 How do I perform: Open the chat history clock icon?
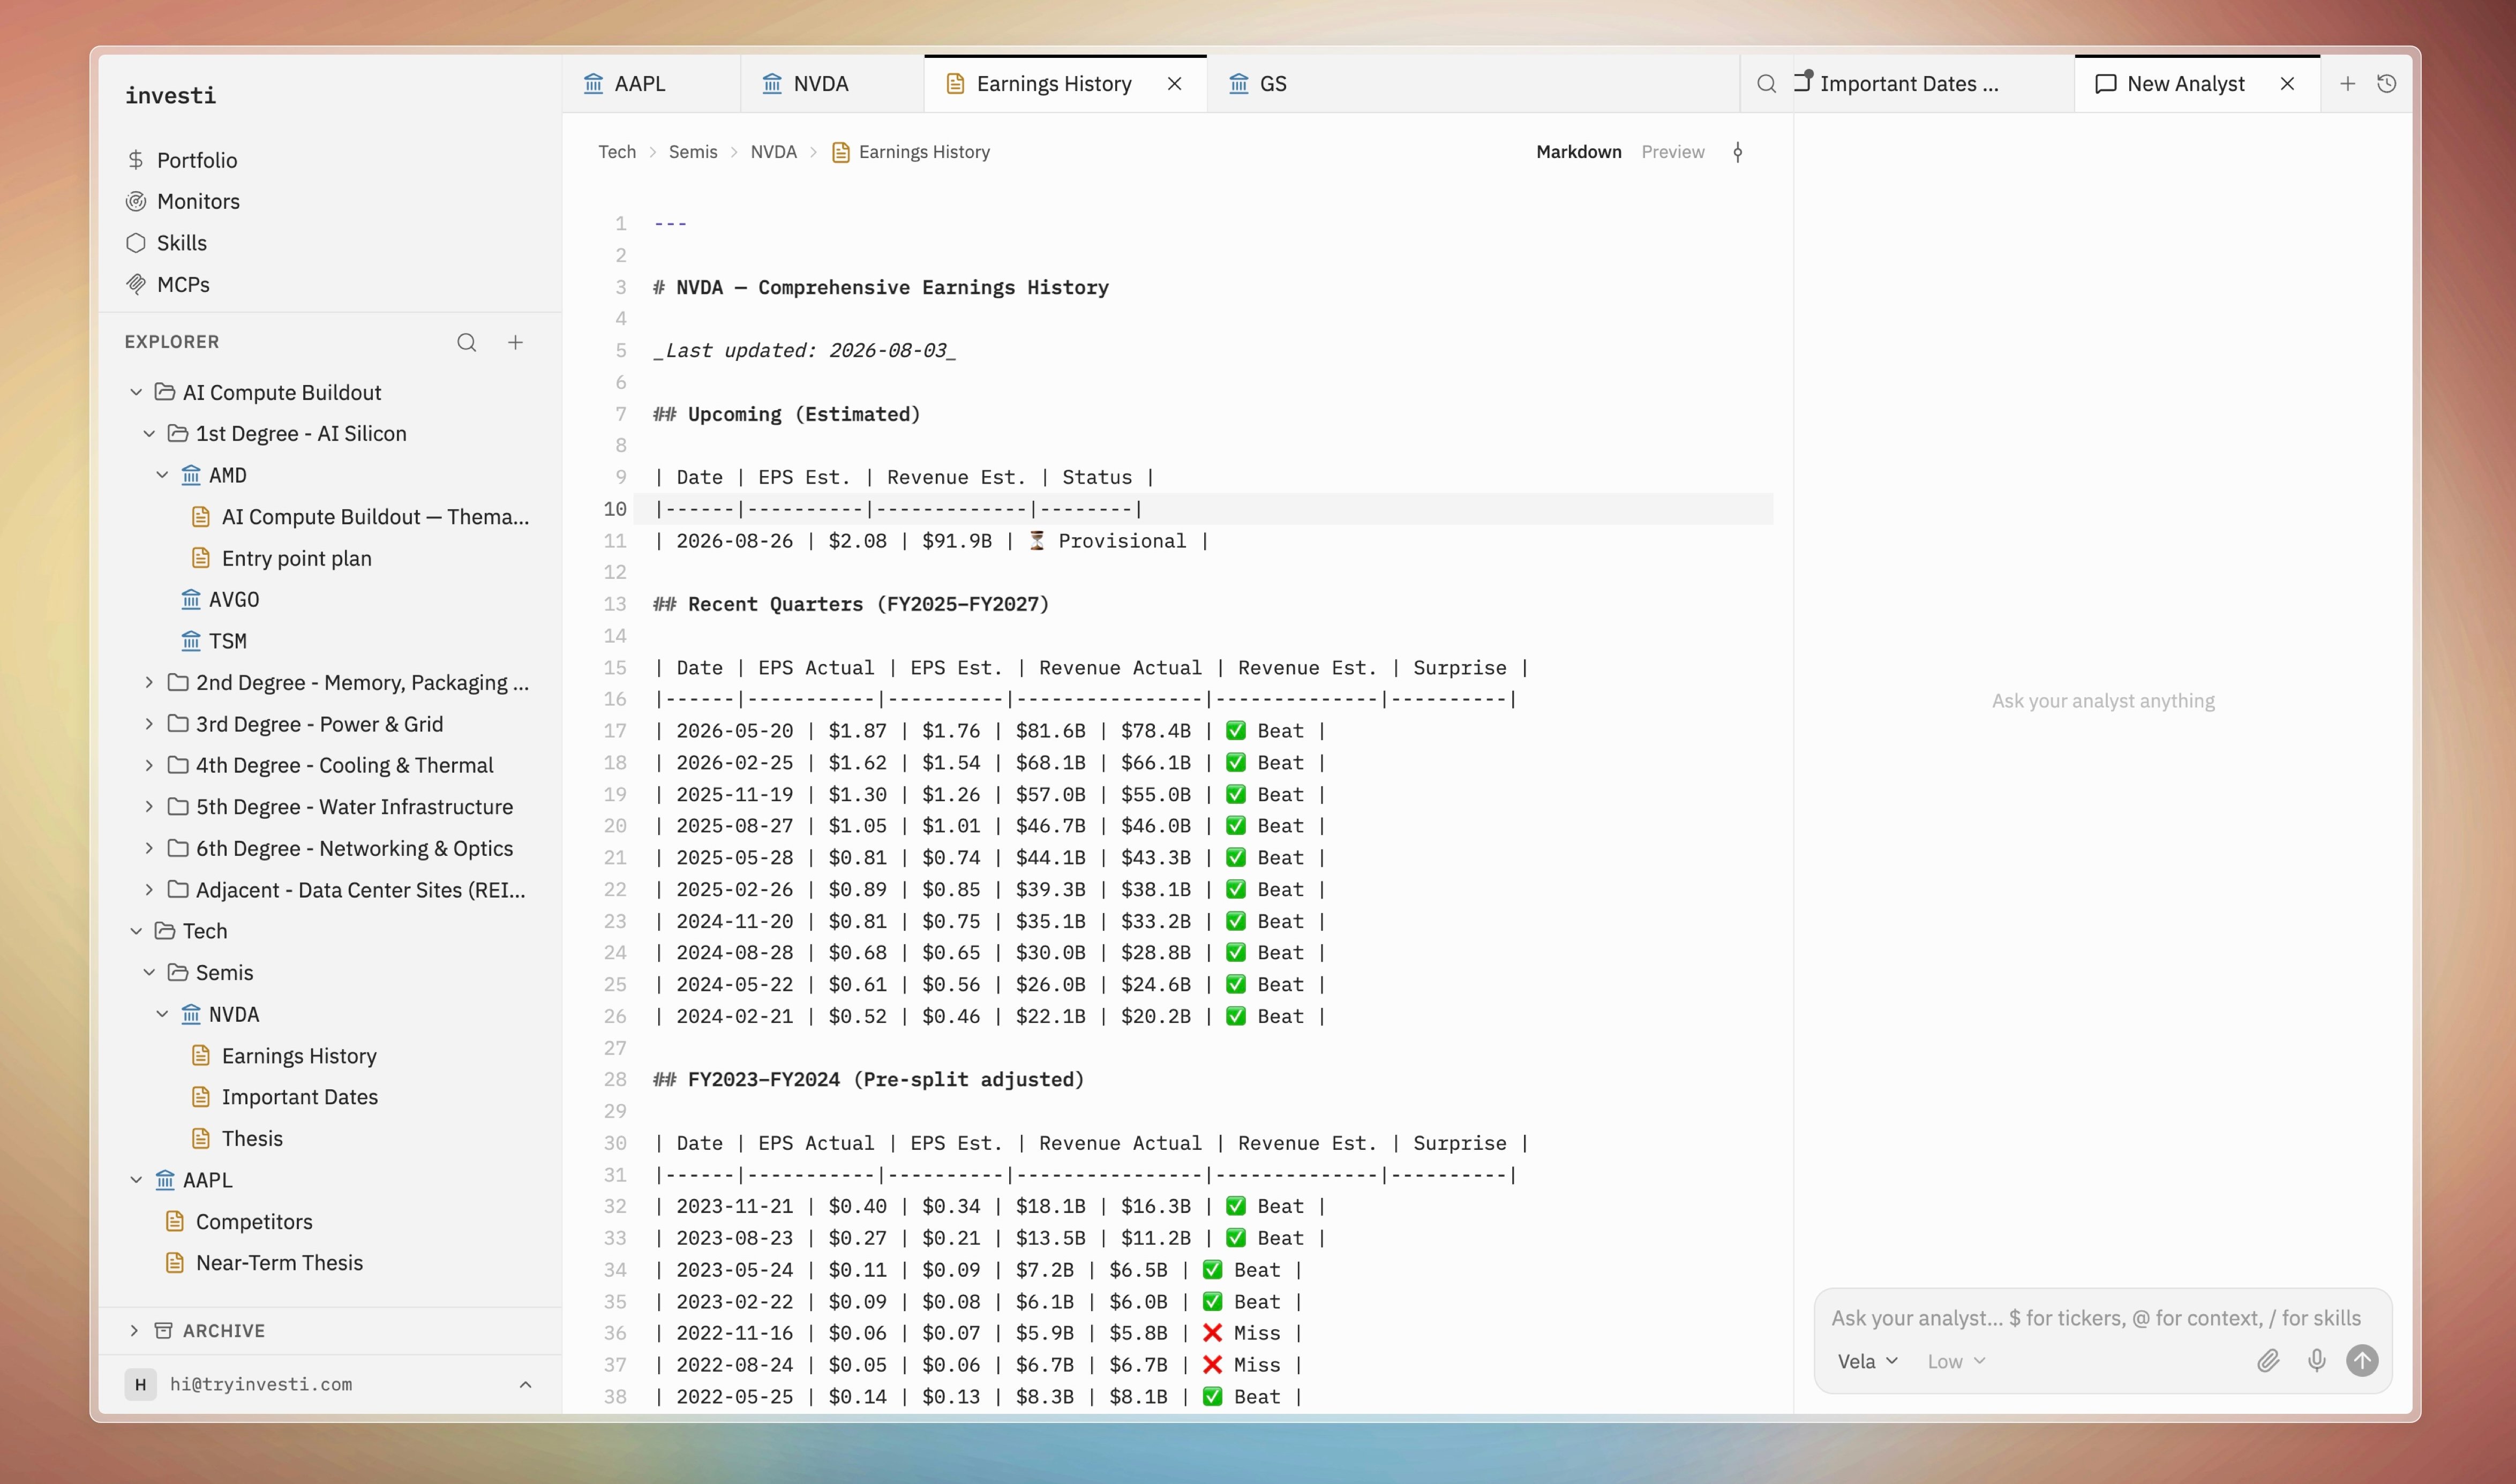pos(2387,84)
